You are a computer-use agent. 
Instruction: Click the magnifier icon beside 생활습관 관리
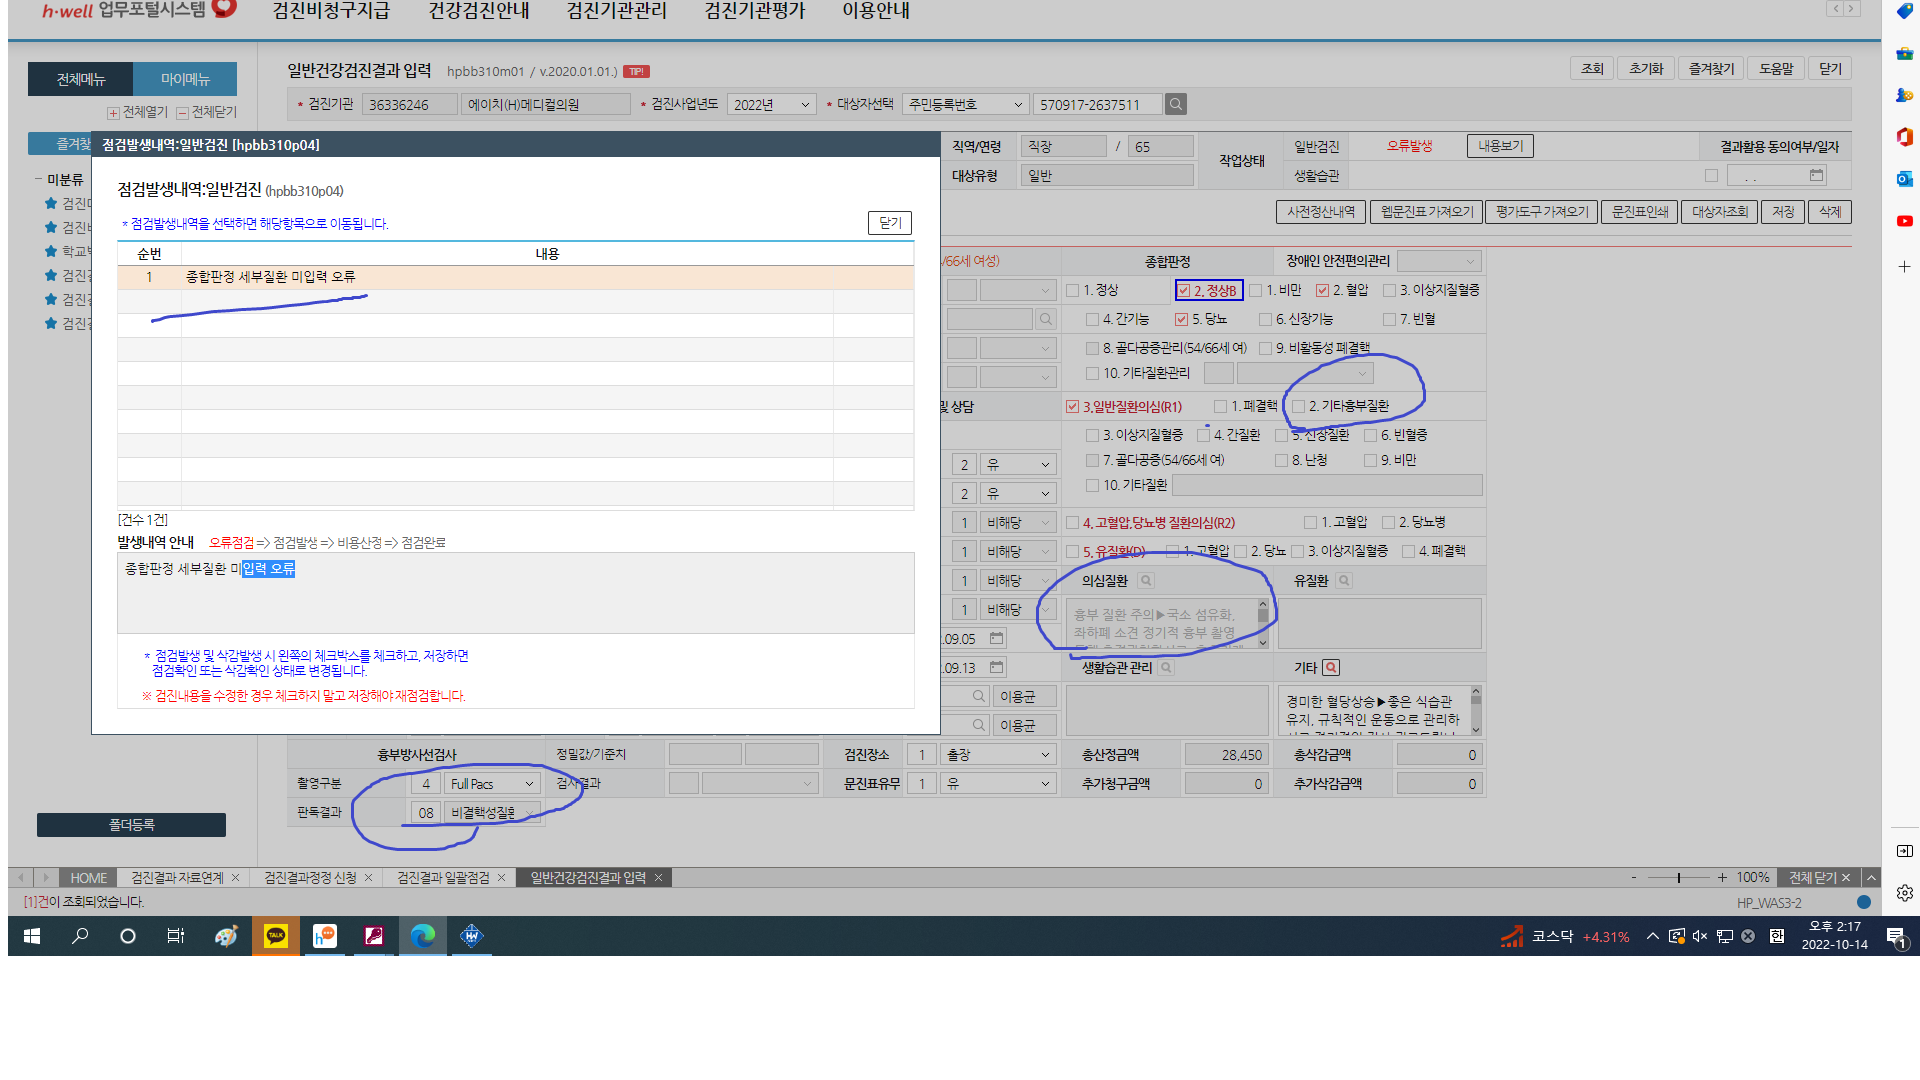(1166, 667)
